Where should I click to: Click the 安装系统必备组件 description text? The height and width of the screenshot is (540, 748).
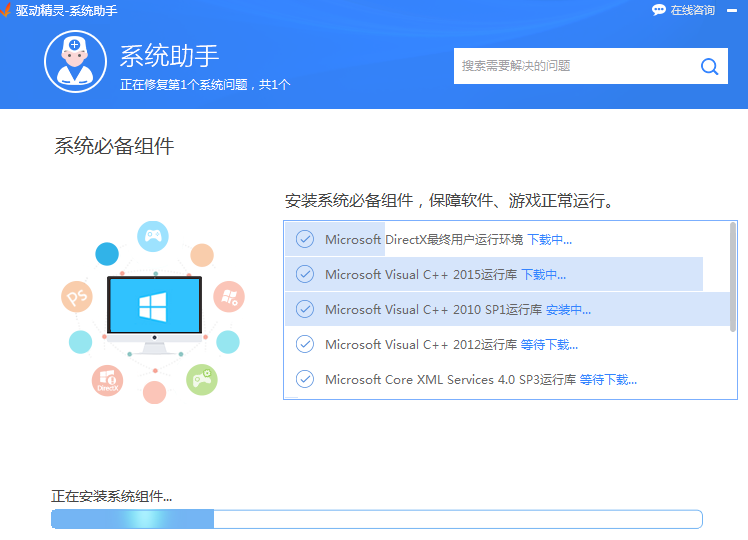[x=449, y=200]
